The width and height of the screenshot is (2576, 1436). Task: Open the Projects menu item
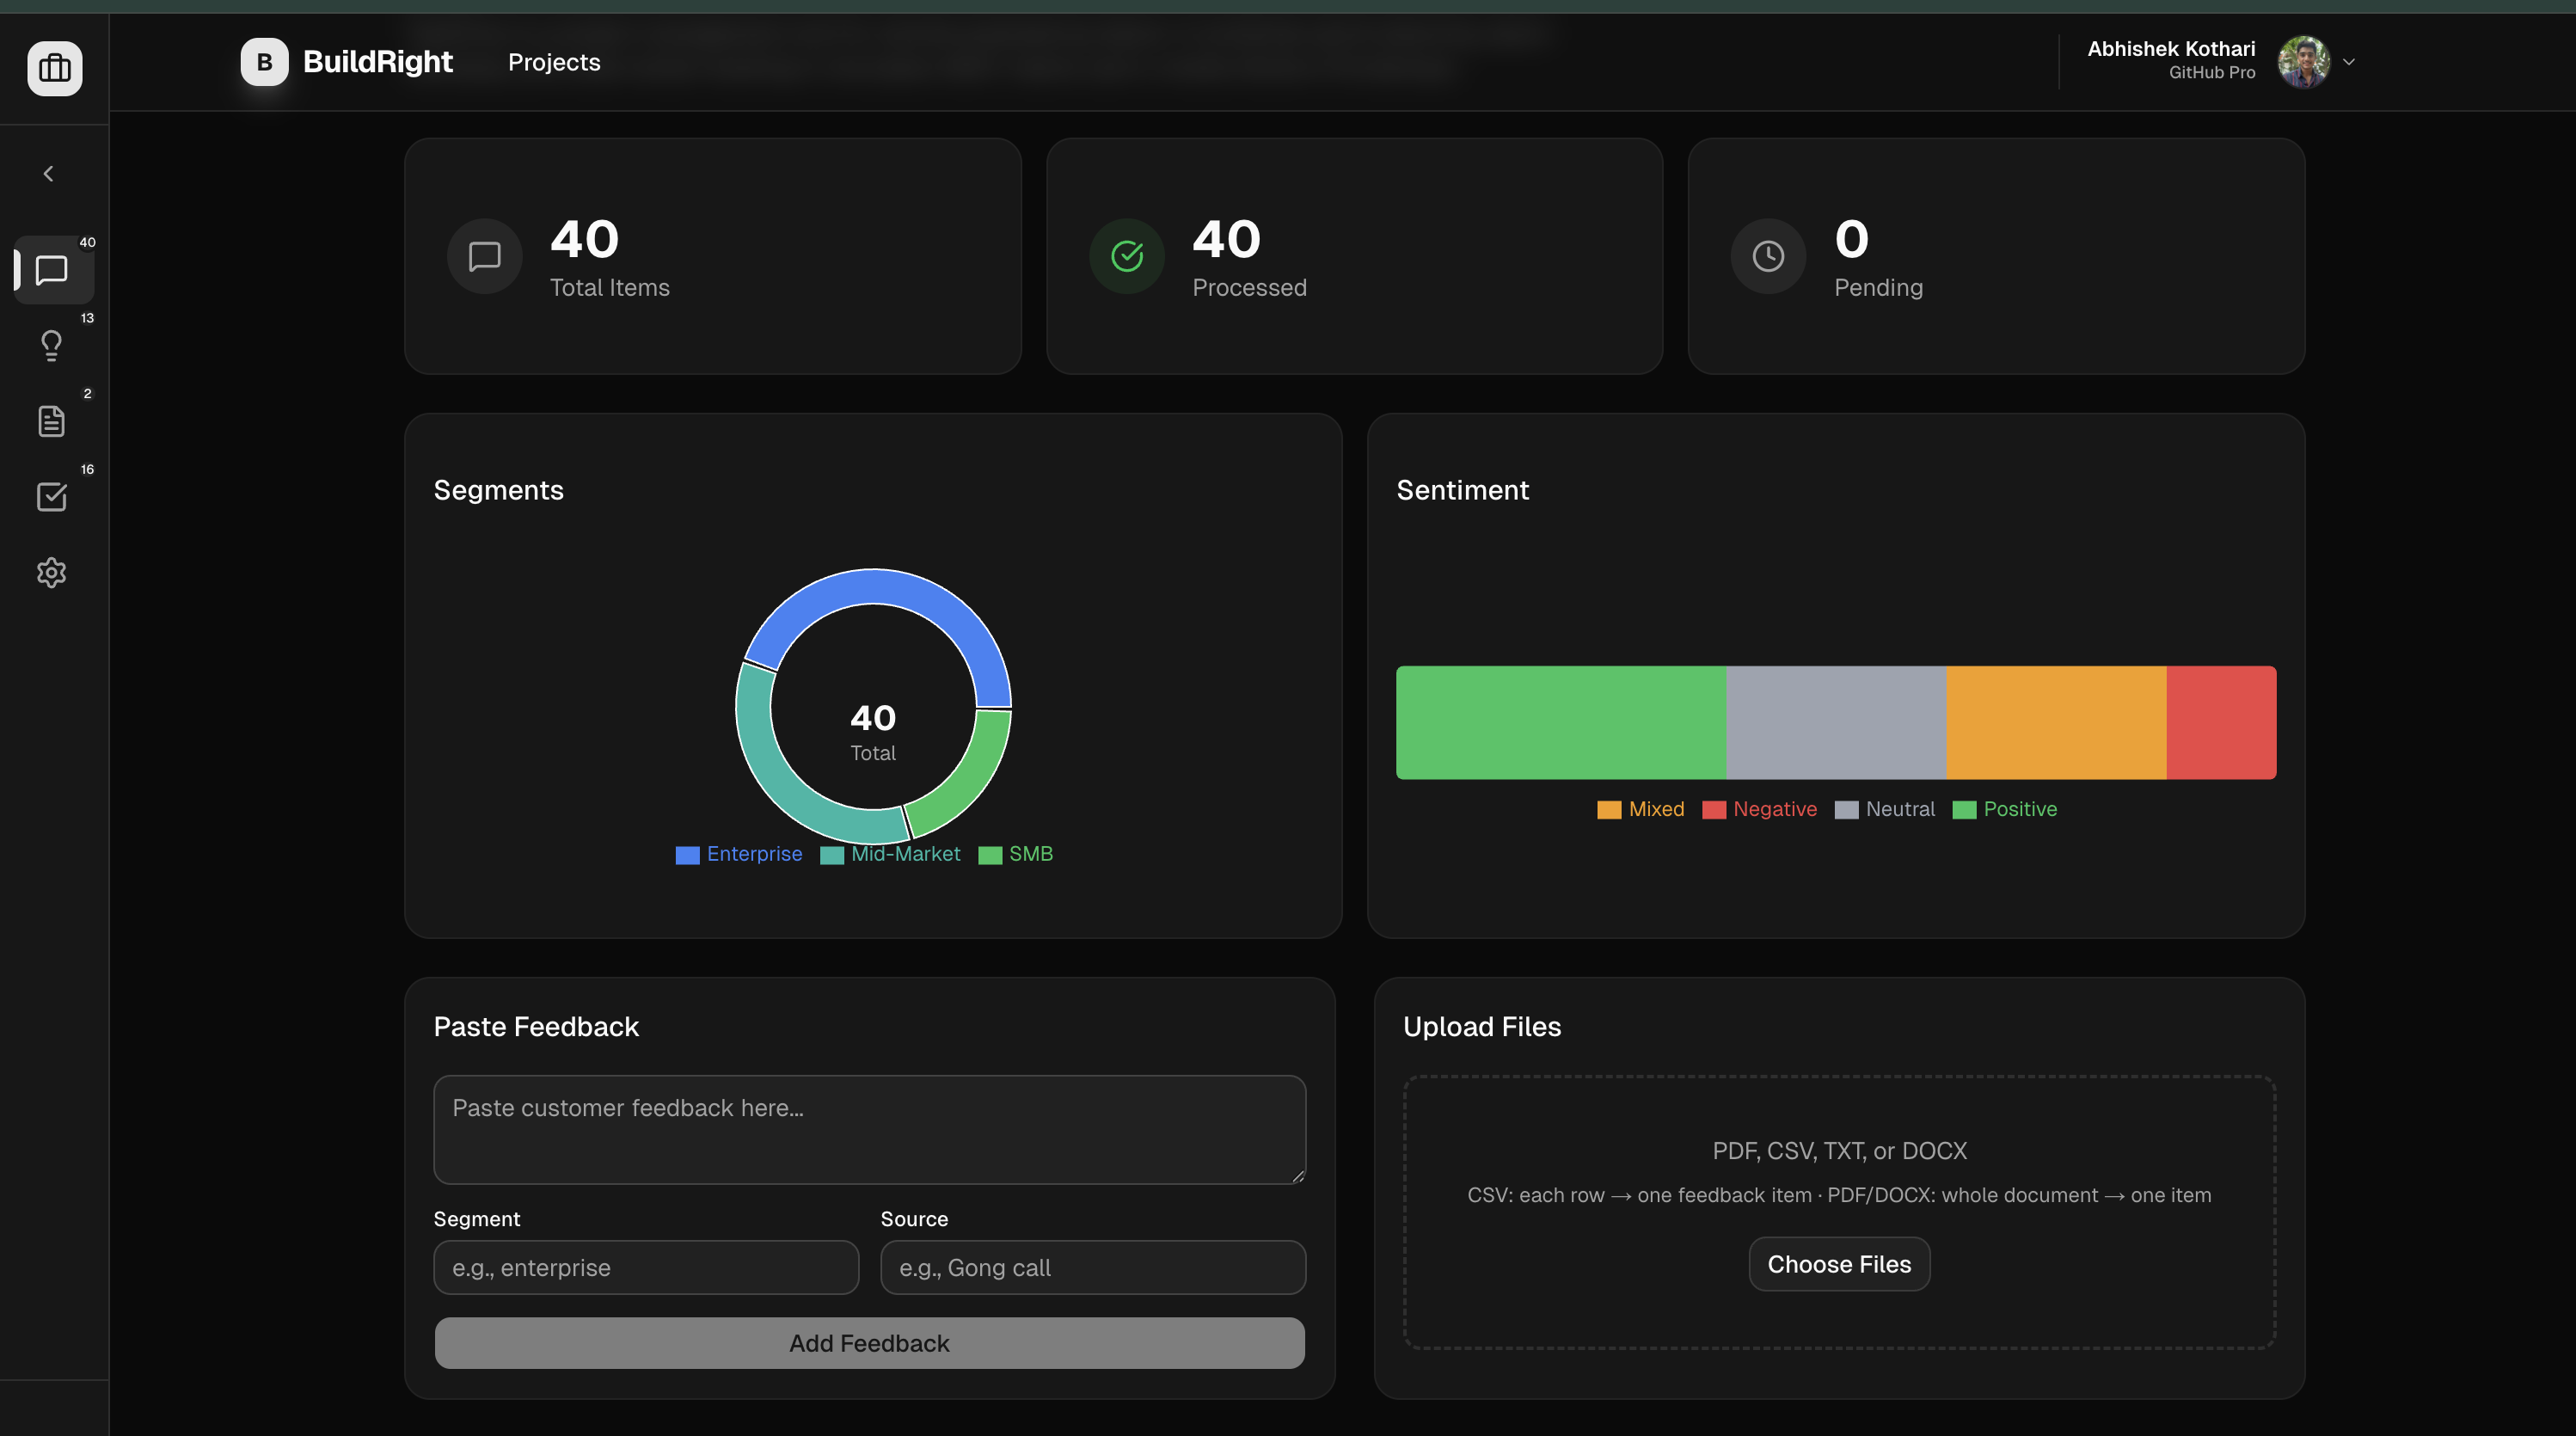(553, 61)
